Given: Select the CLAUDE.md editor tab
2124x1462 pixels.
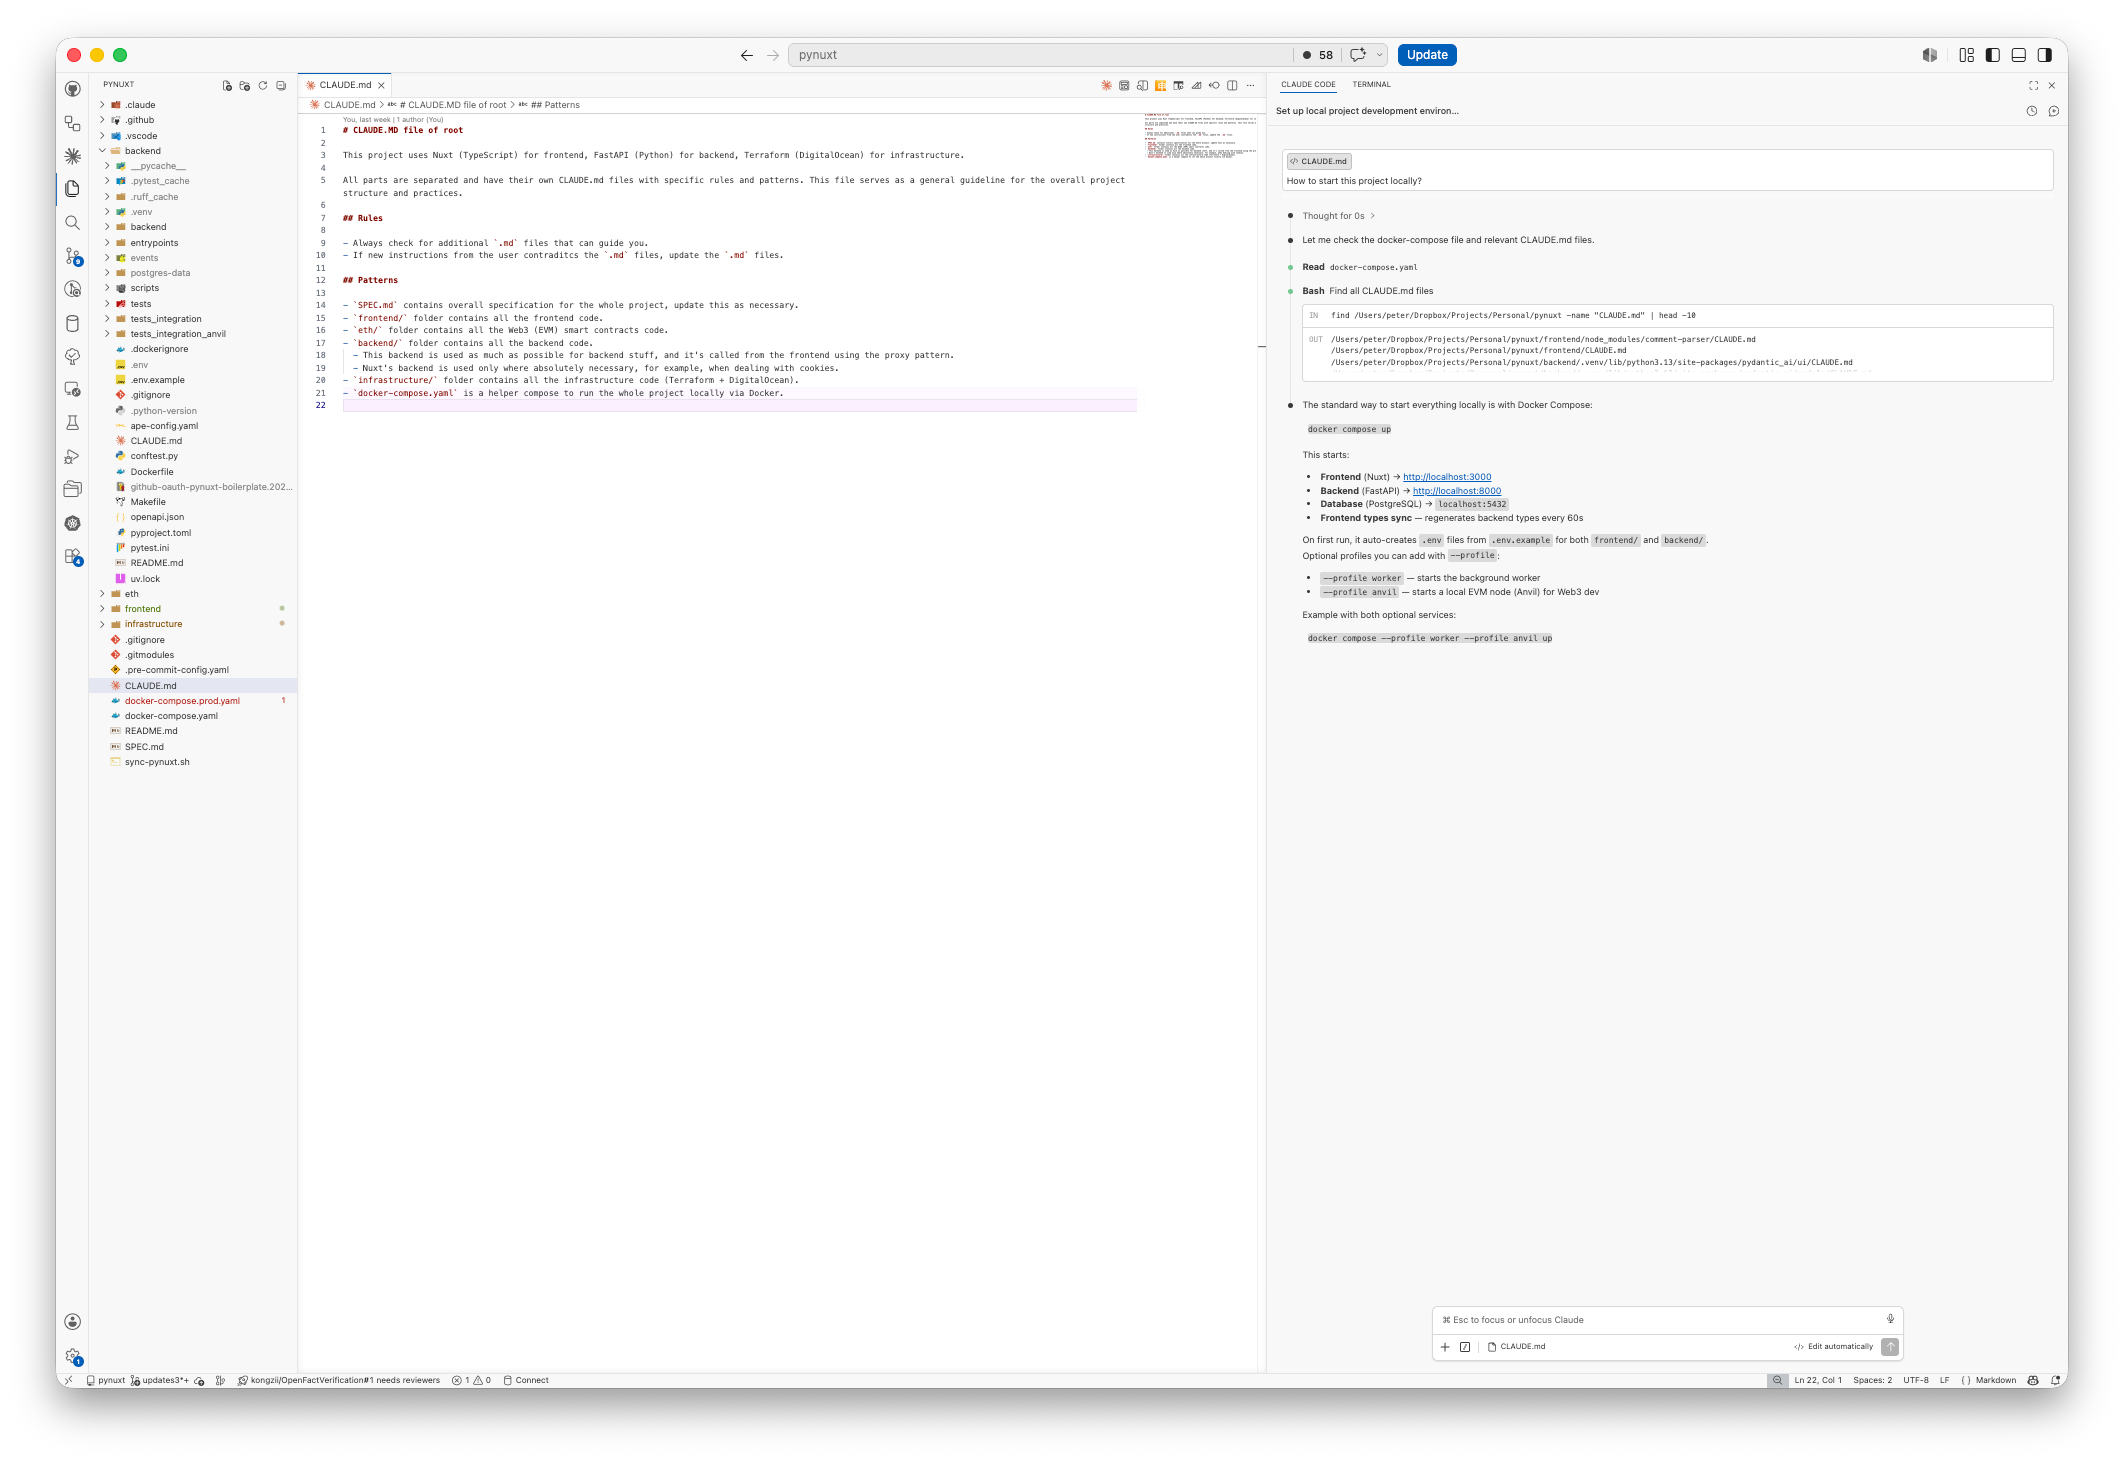Looking at the screenshot, I should tap(344, 85).
